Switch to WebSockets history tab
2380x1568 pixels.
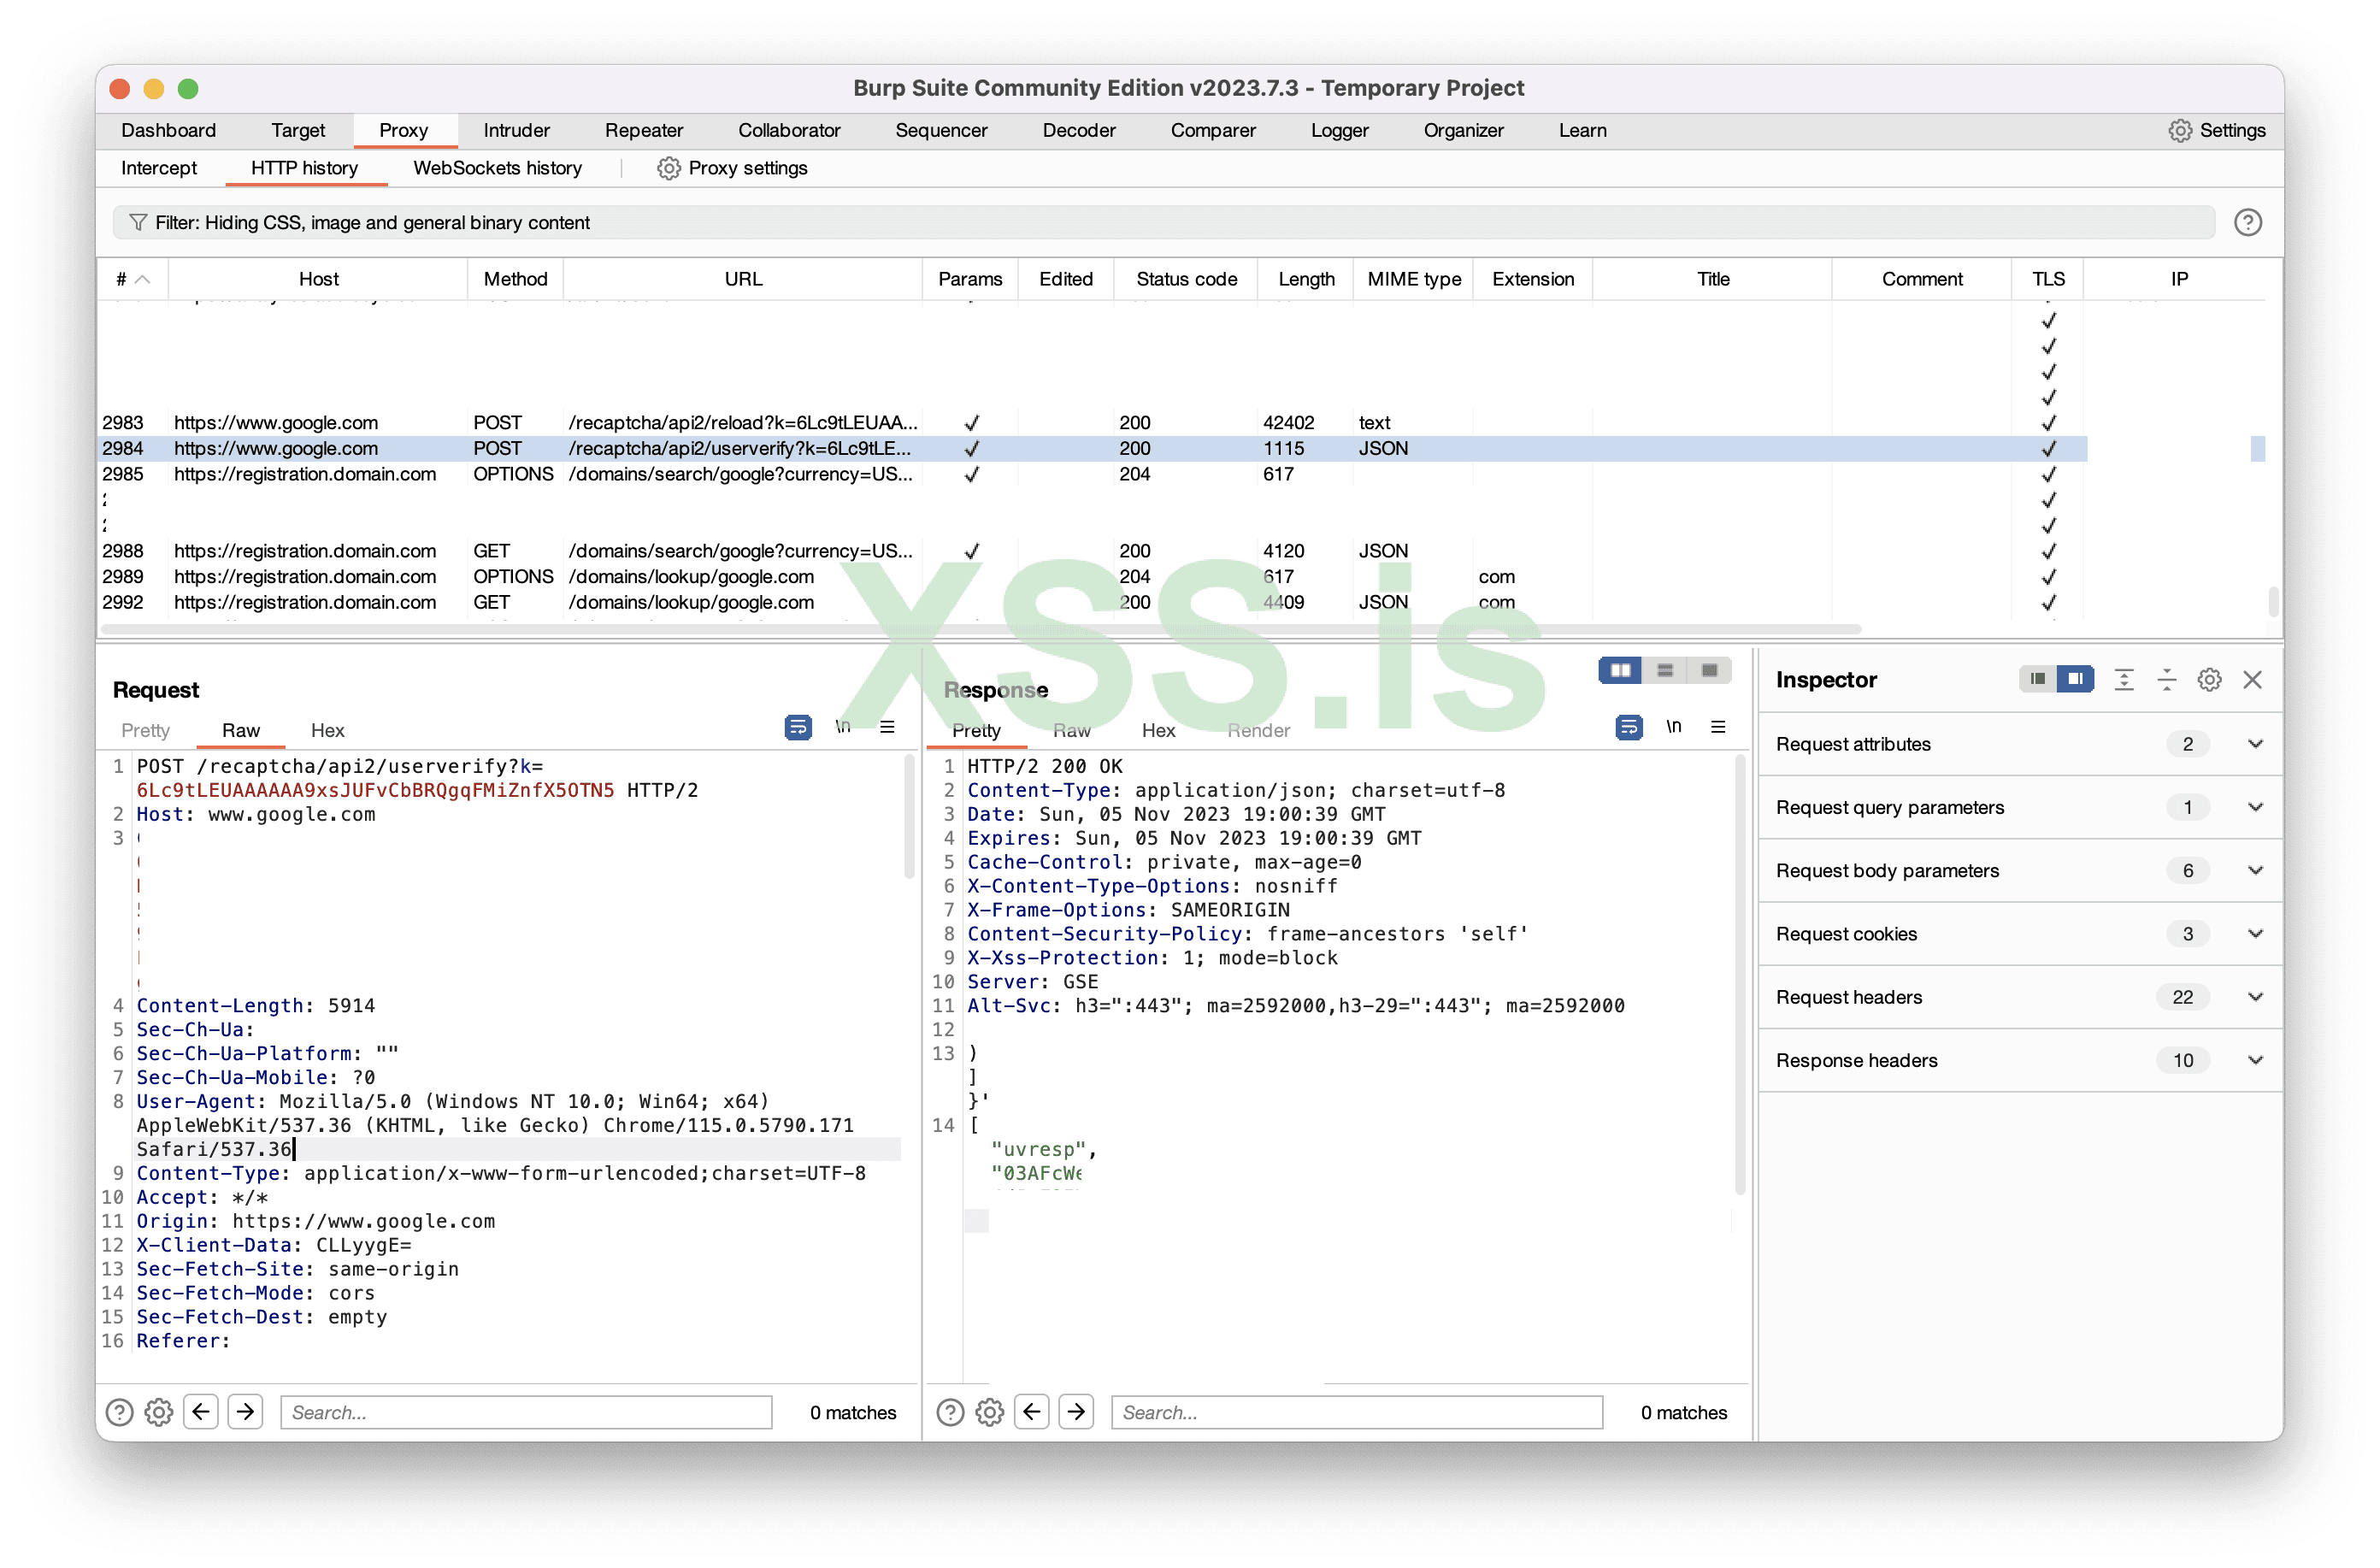(497, 168)
